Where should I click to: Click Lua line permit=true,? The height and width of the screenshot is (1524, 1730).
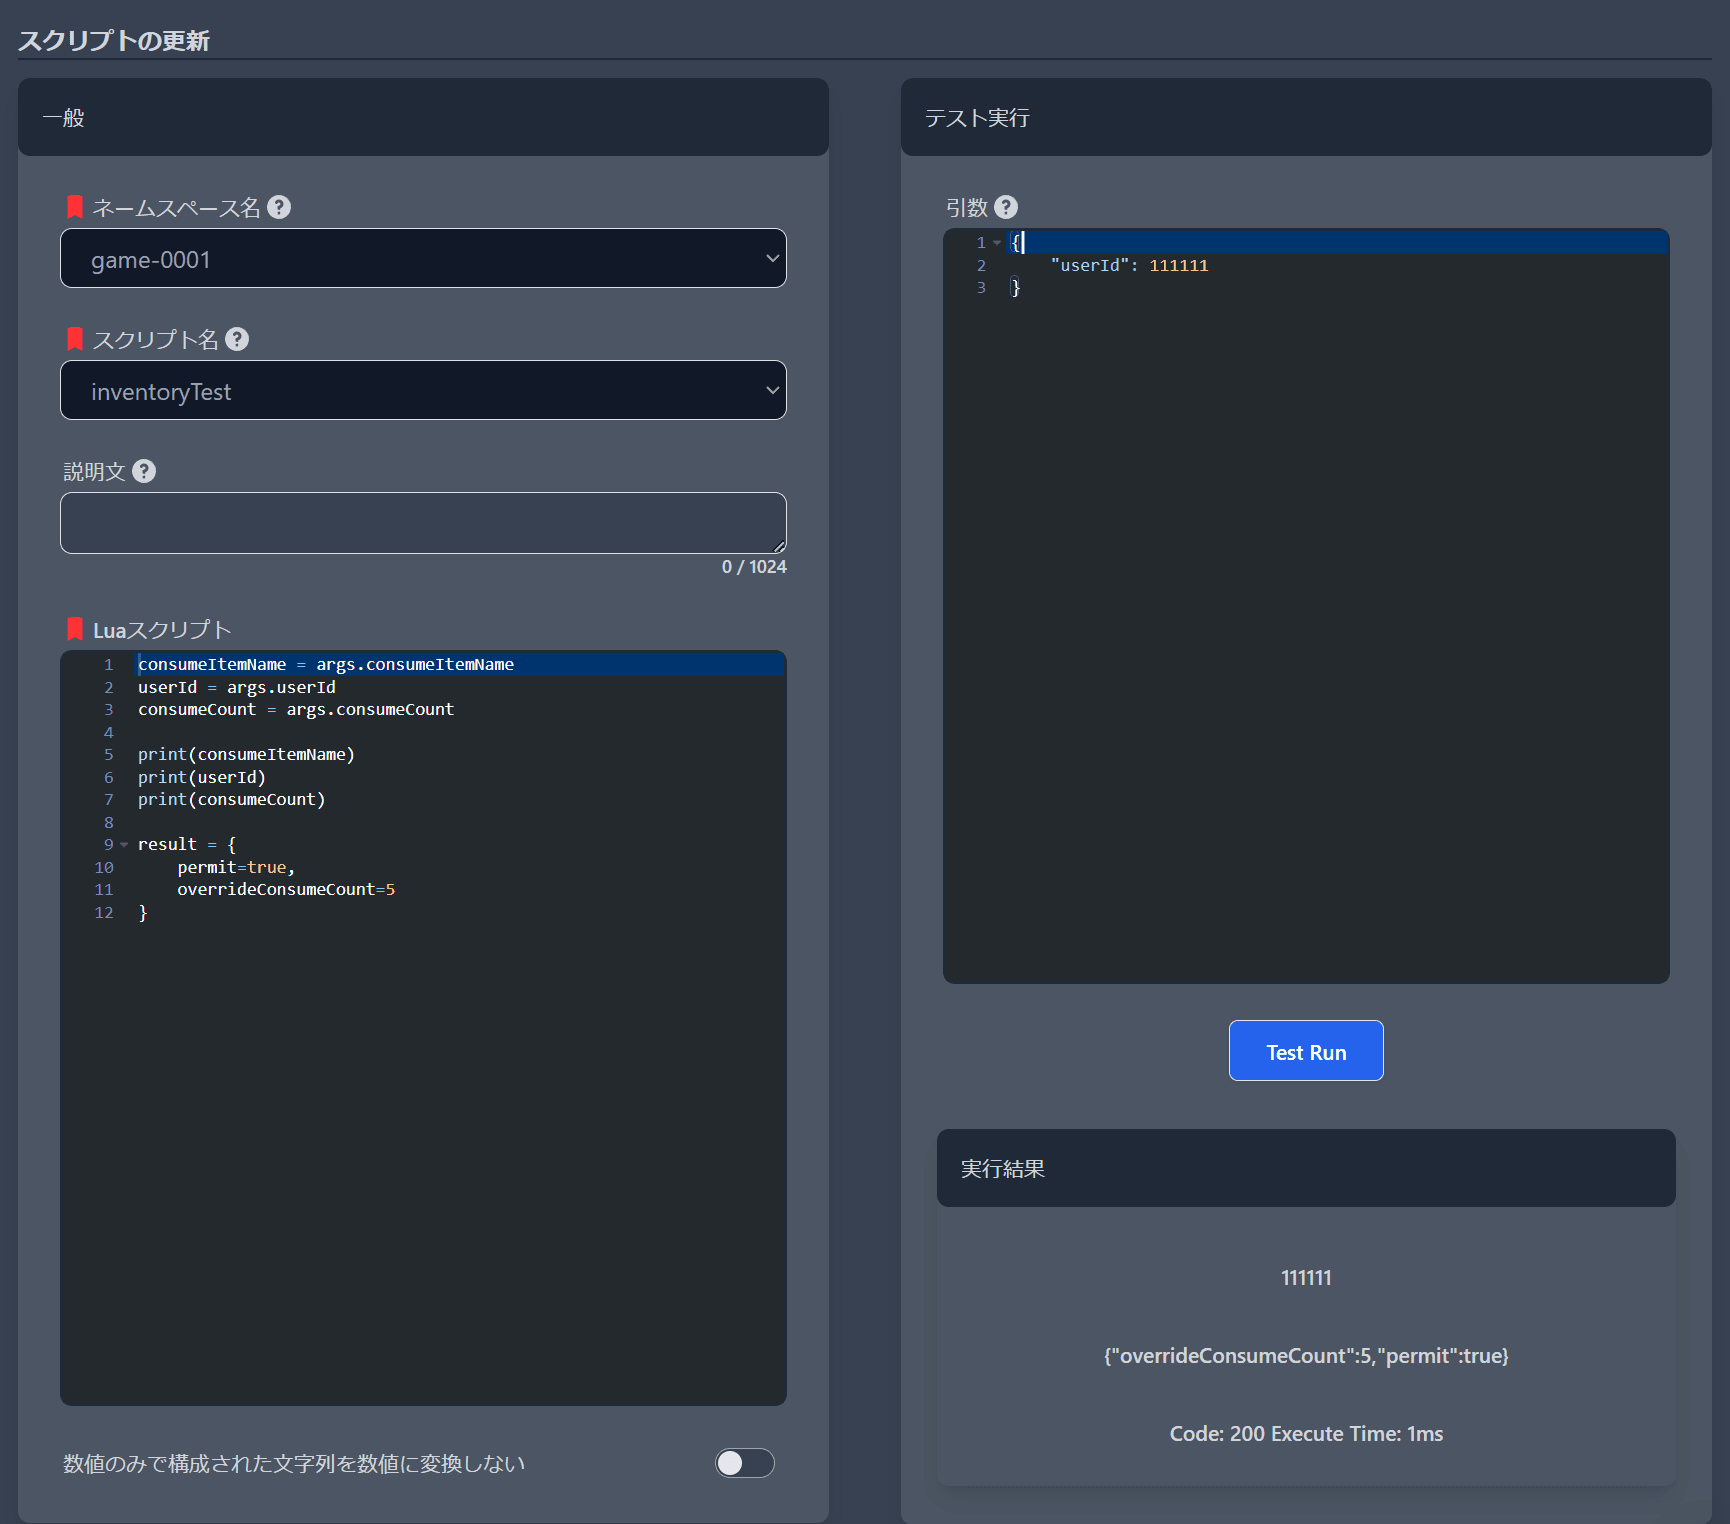(236, 867)
